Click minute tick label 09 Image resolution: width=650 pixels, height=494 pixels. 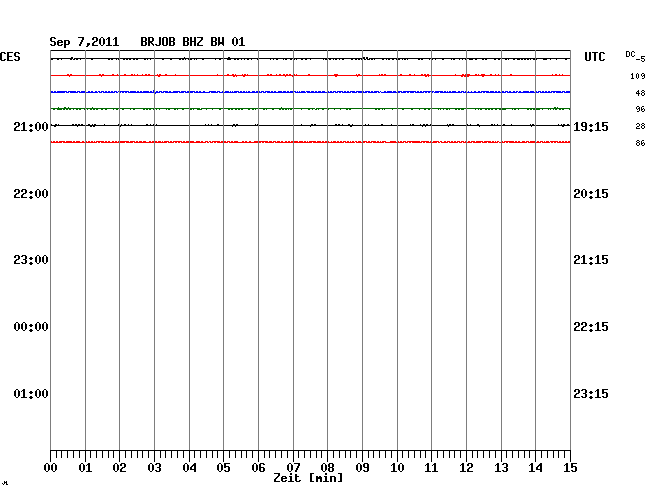362,468
